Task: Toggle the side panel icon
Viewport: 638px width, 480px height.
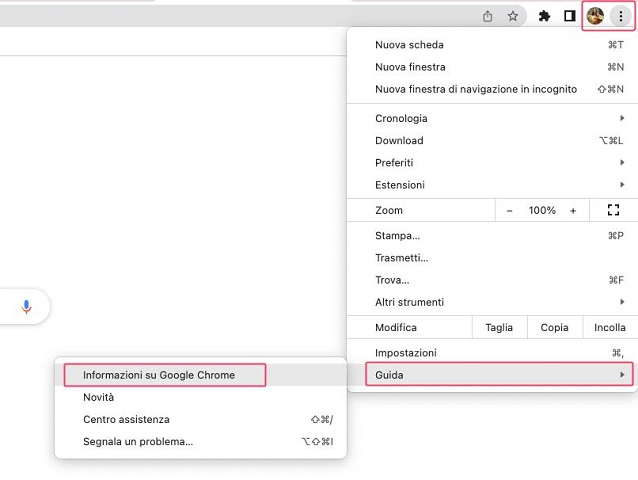Action: pyautogui.click(x=570, y=16)
